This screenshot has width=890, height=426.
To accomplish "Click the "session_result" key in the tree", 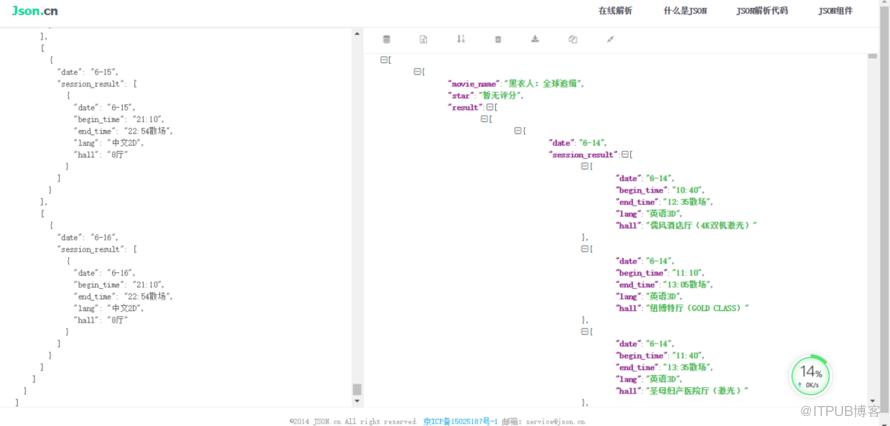I will 583,155.
